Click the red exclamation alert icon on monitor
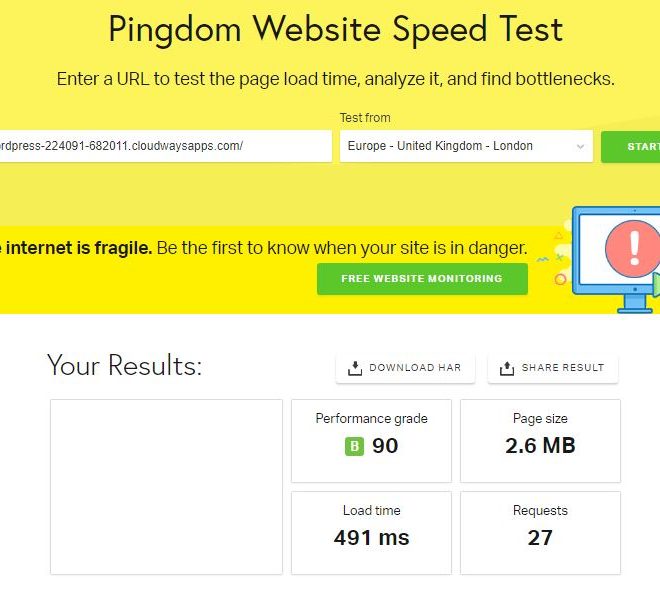Screen dimensions: 660x590 [x=633, y=249]
